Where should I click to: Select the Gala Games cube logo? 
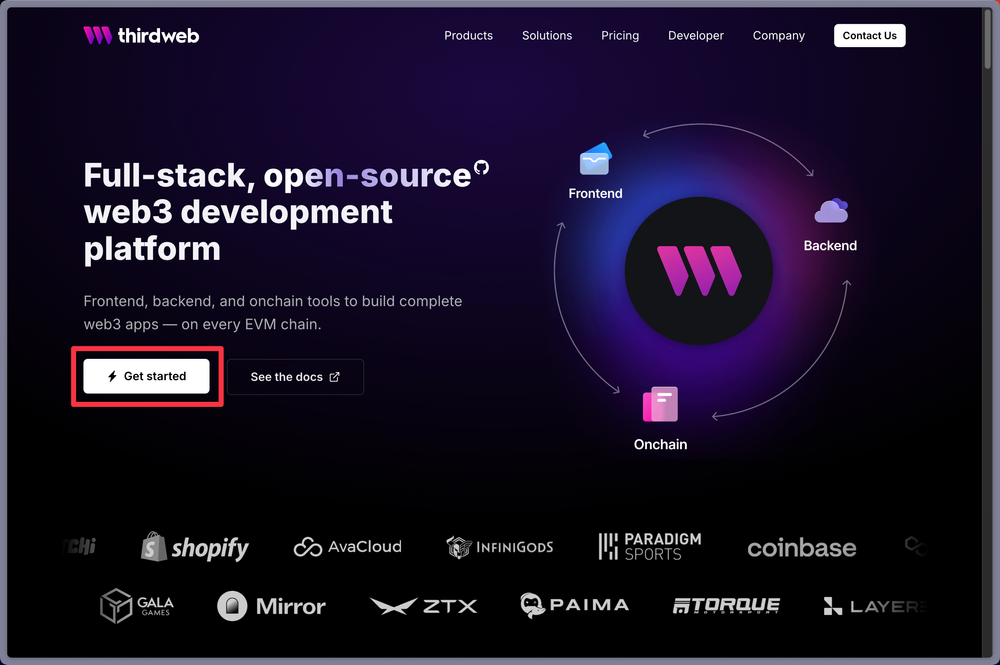(x=137, y=605)
